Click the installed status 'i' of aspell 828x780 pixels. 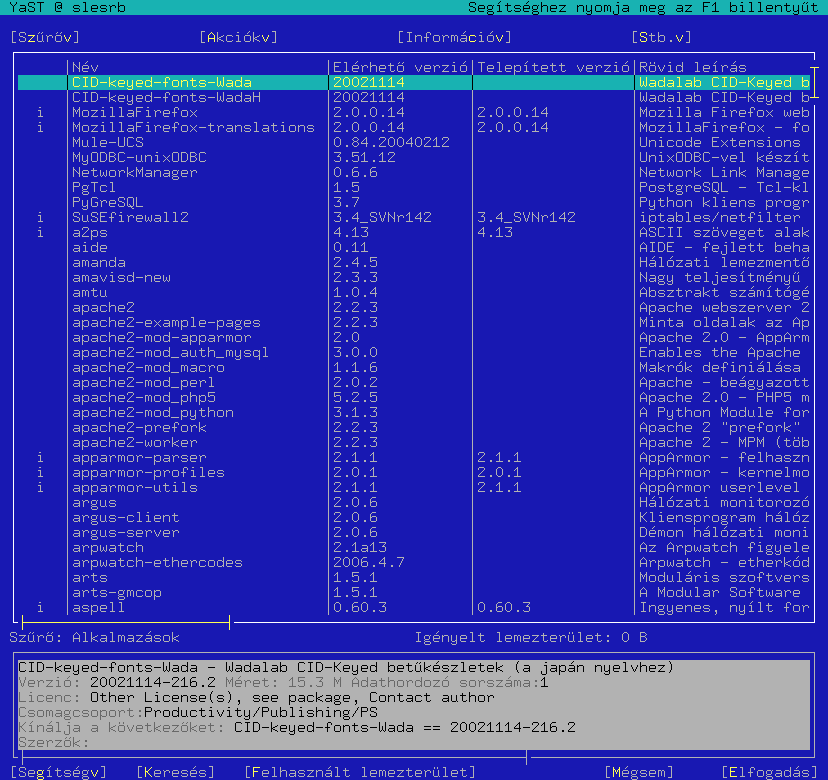pos(40,608)
